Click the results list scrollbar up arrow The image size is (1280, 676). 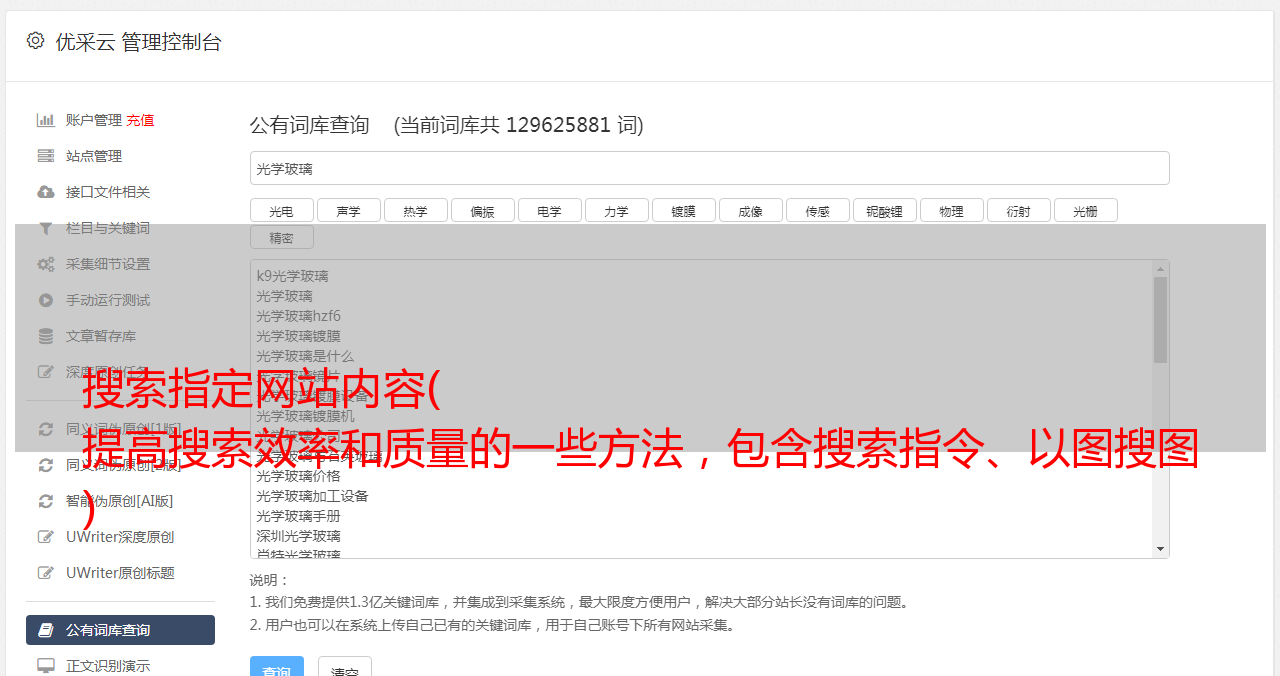[1160, 269]
